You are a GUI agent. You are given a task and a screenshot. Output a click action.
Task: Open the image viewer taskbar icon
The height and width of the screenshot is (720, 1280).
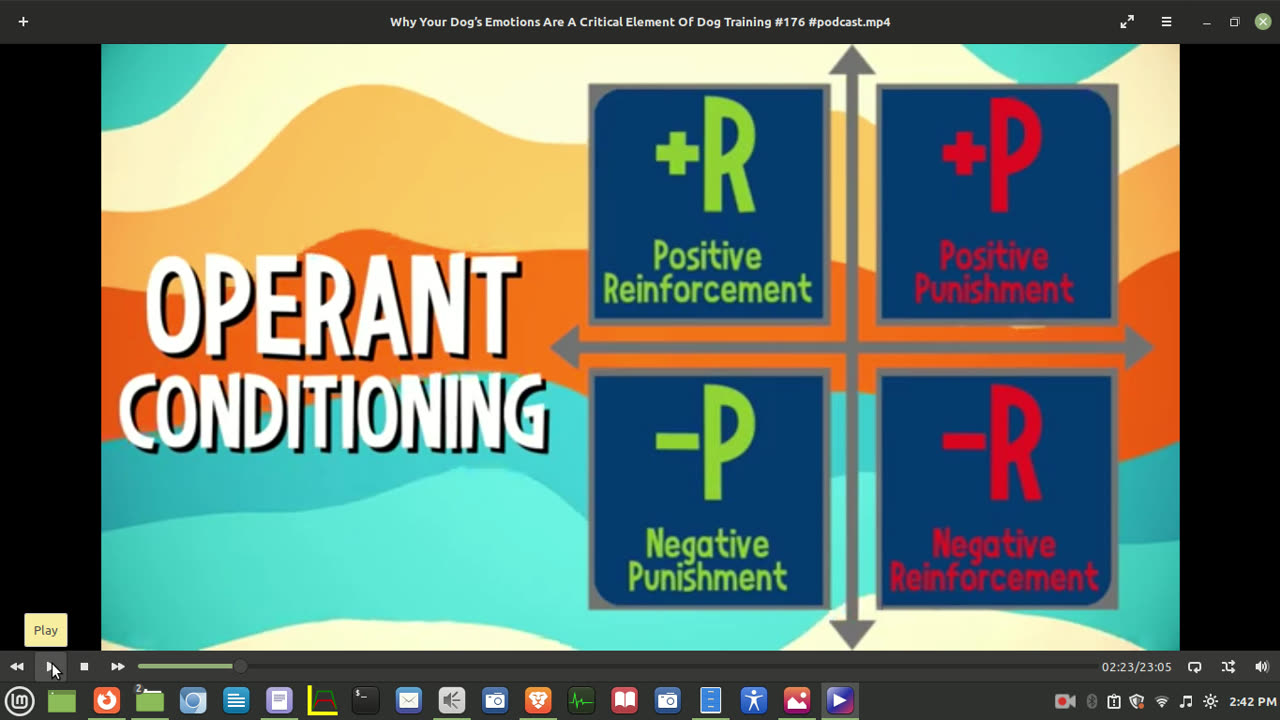pos(797,701)
